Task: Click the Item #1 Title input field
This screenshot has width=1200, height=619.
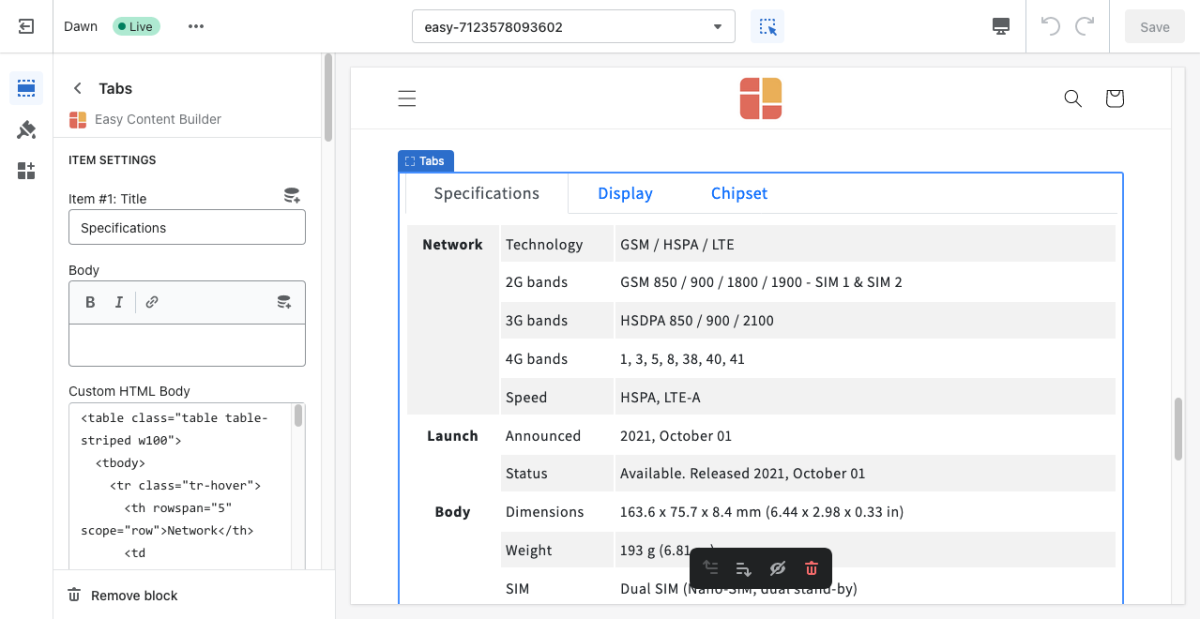Action: pos(187,228)
